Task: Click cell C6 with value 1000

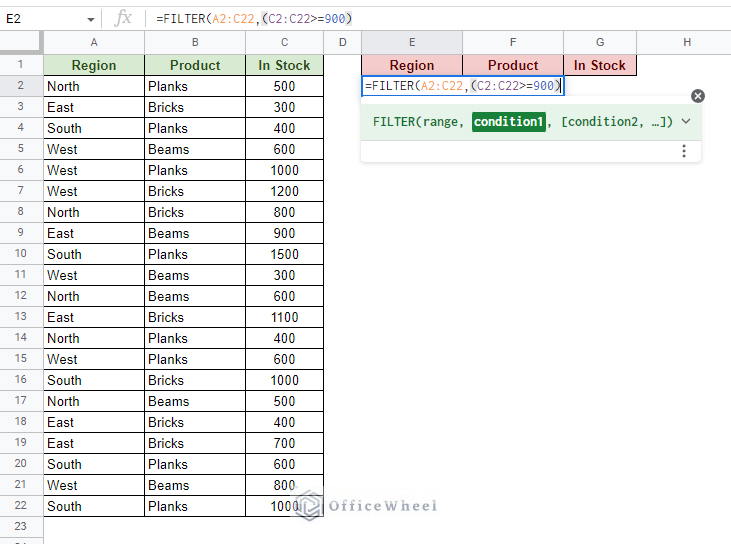Action: pyautogui.click(x=284, y=170)
